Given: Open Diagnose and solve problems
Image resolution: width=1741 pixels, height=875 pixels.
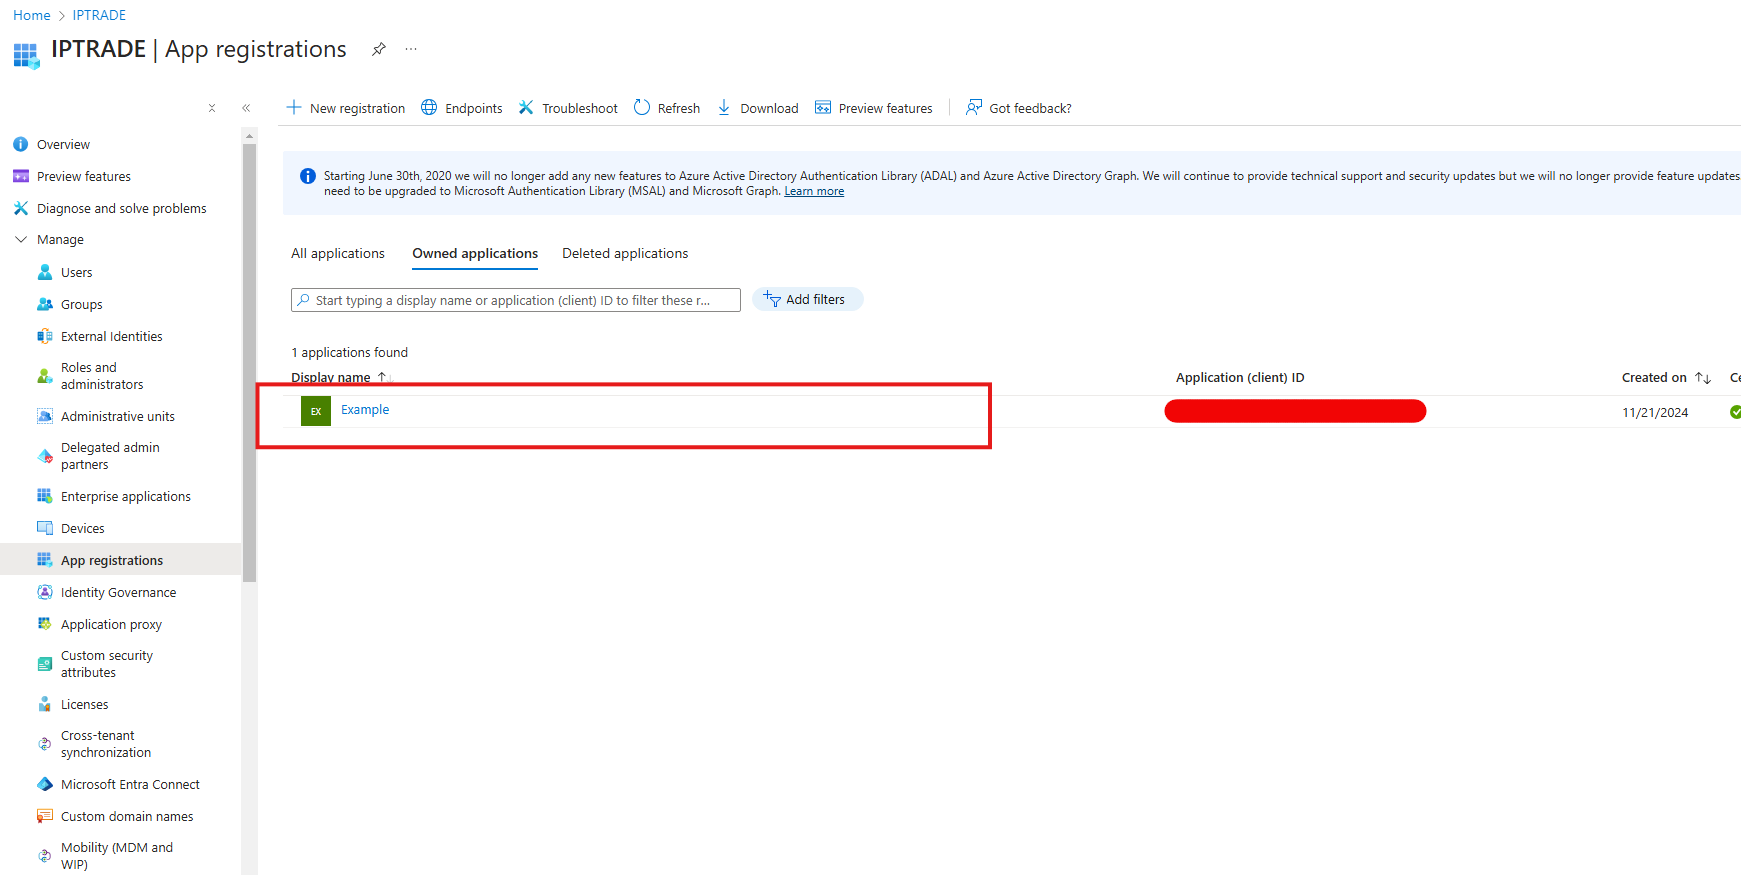Looking at the screenshot, I should (121, 209).
